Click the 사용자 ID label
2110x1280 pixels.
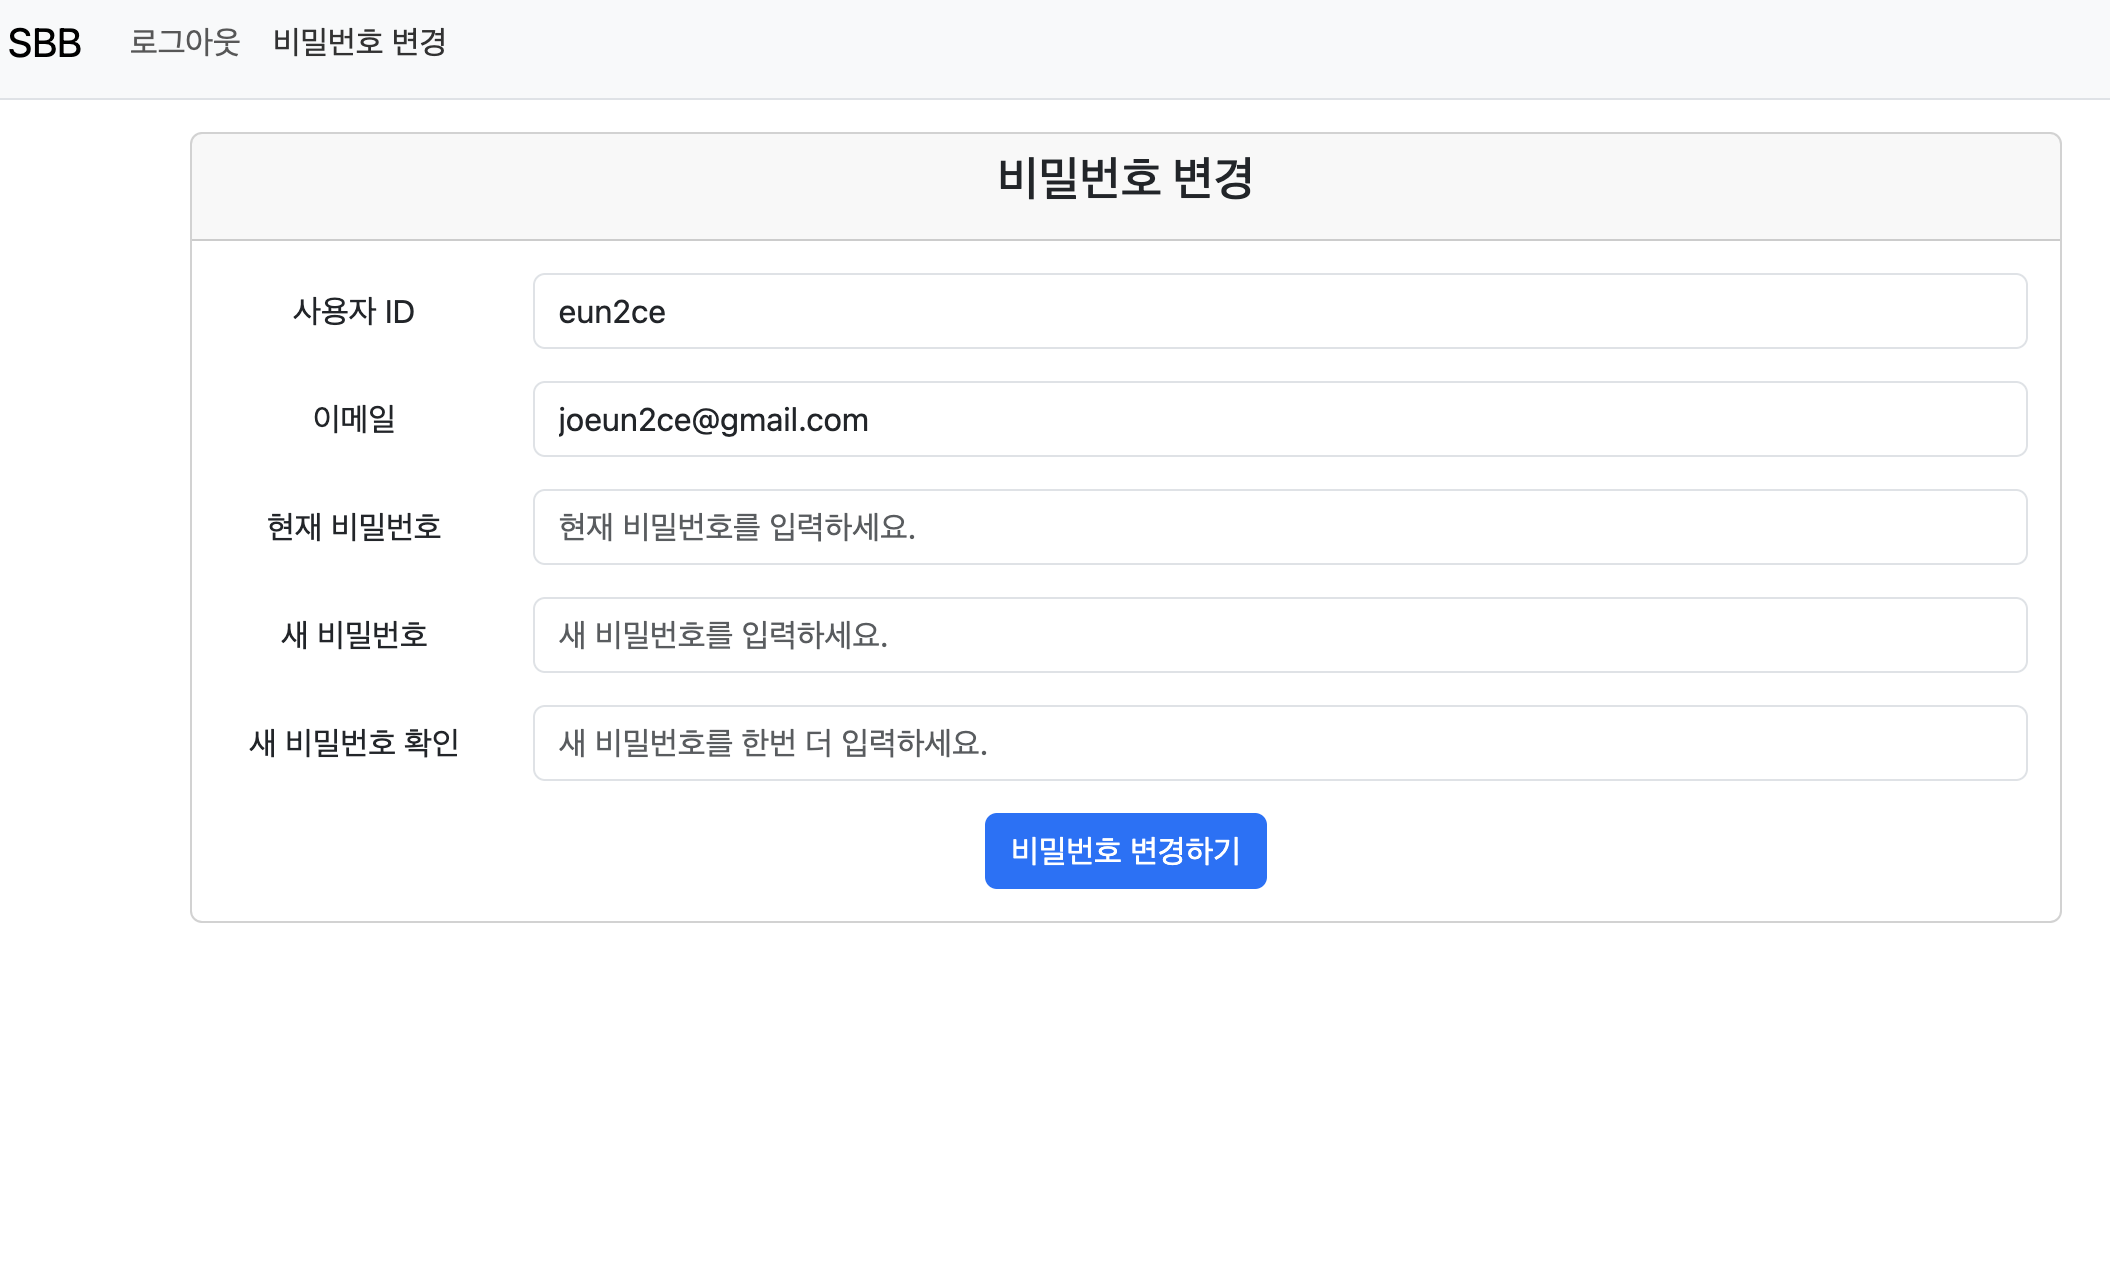(x=354, y=311)
